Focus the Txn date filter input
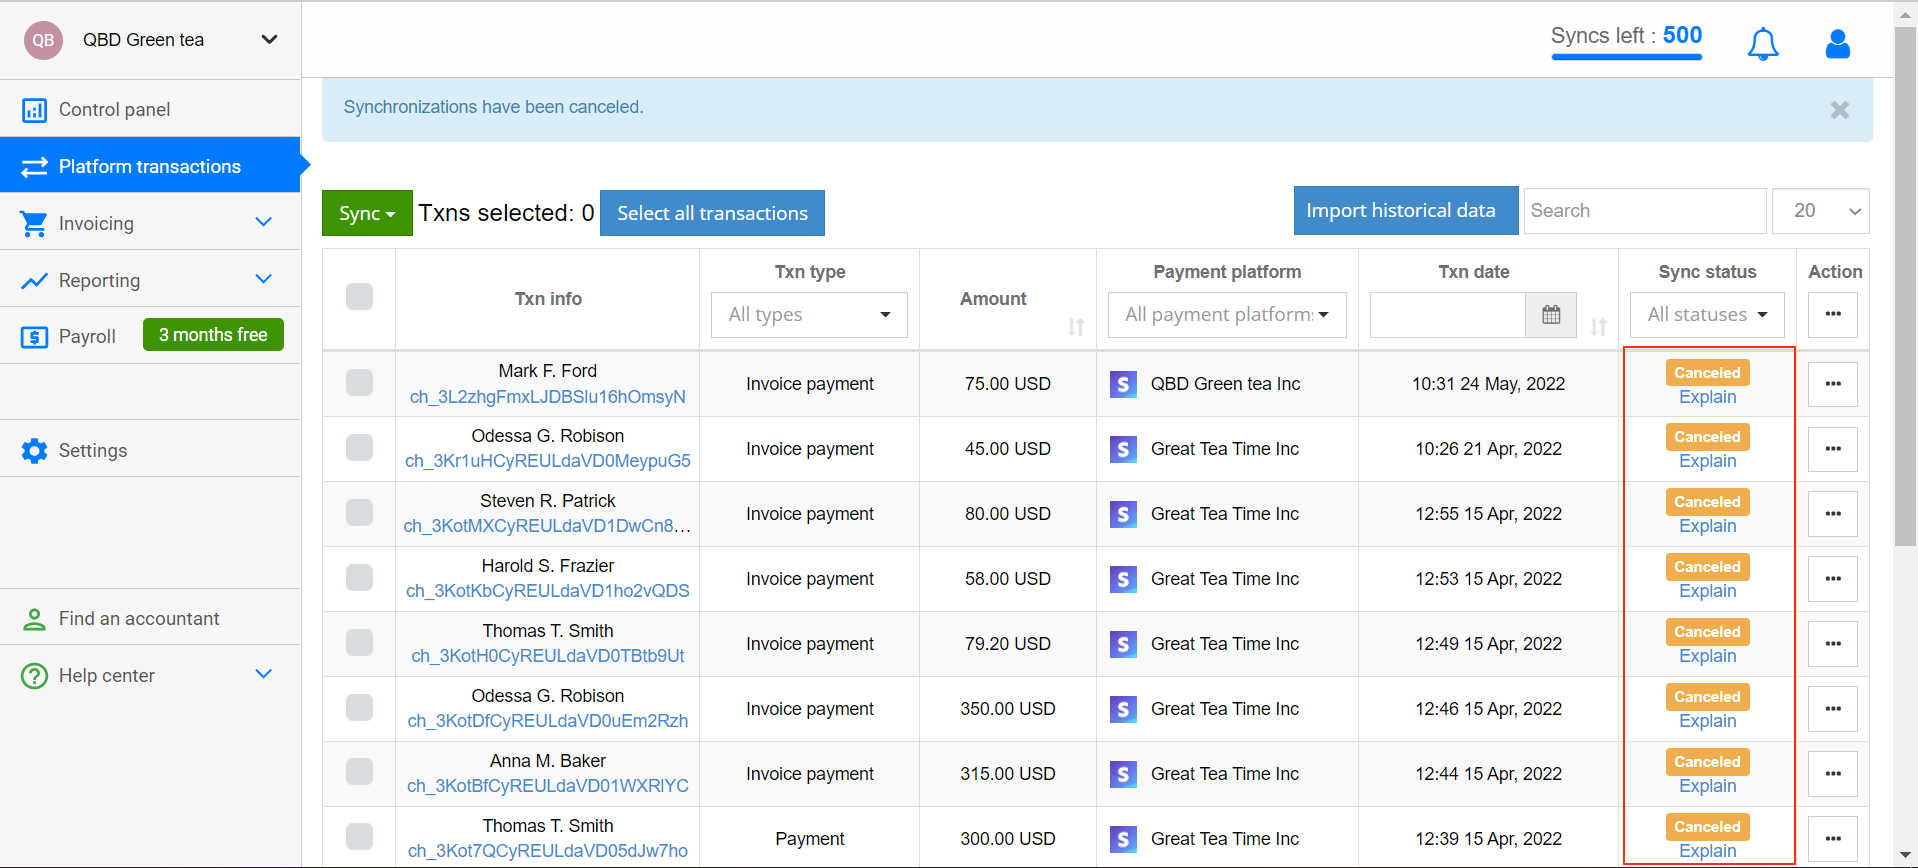 point(1448,315)
